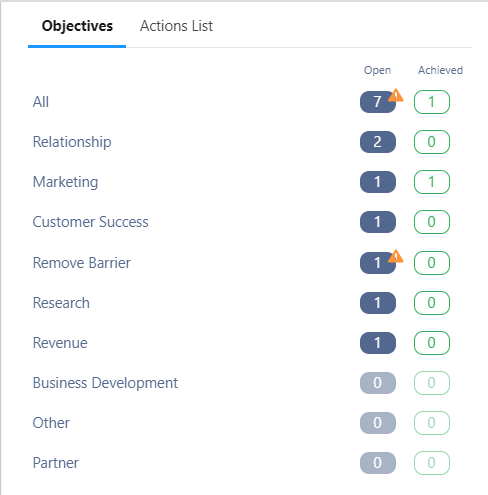Click the warning icon on All open badge
This screenshot has width=488, height=495.
[396, 95]
